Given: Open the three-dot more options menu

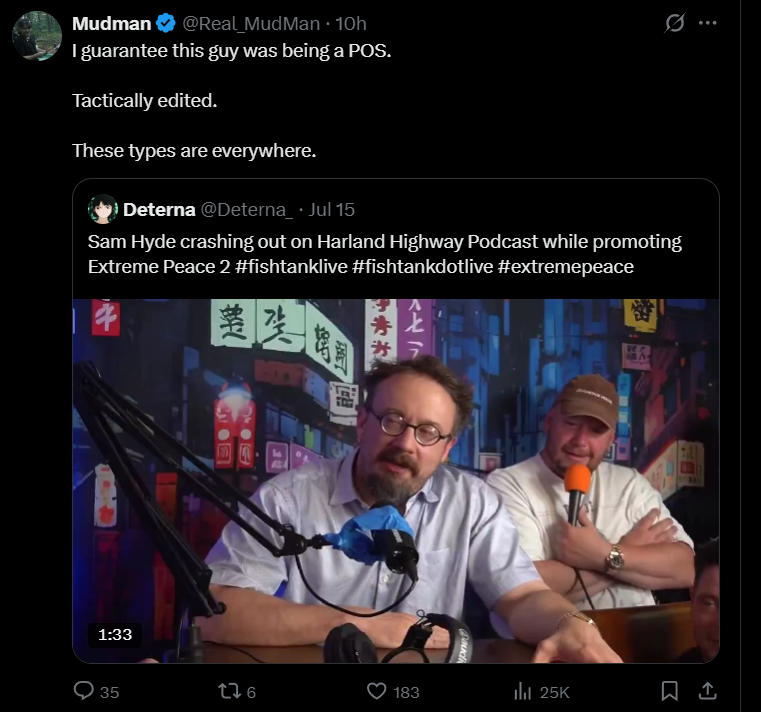Looking at the screenshot, I should (x=708, y=22).
